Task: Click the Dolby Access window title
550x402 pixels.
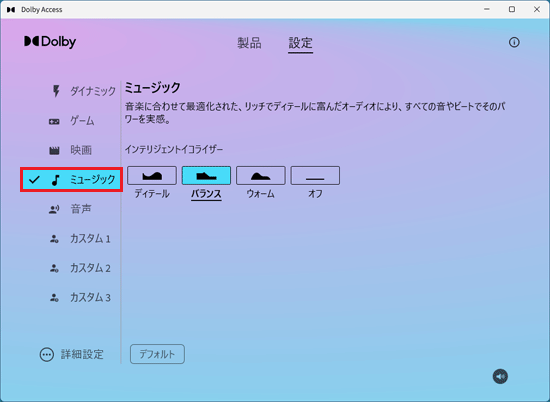Action: pos(42,10)
